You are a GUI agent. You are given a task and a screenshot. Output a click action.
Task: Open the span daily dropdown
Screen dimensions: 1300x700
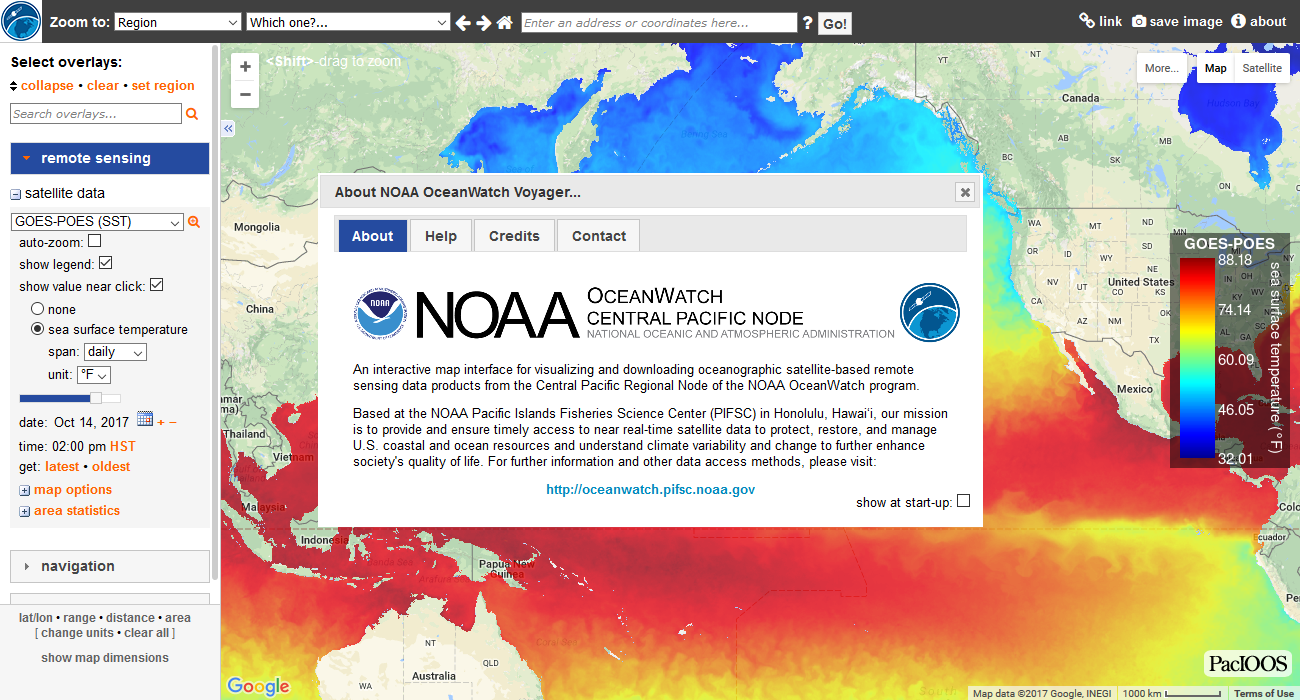tap(115, 352)
